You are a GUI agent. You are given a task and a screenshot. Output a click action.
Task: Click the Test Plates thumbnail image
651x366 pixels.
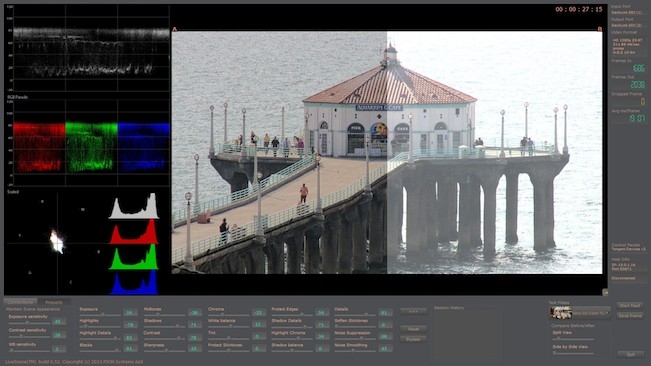click(561, 313)
